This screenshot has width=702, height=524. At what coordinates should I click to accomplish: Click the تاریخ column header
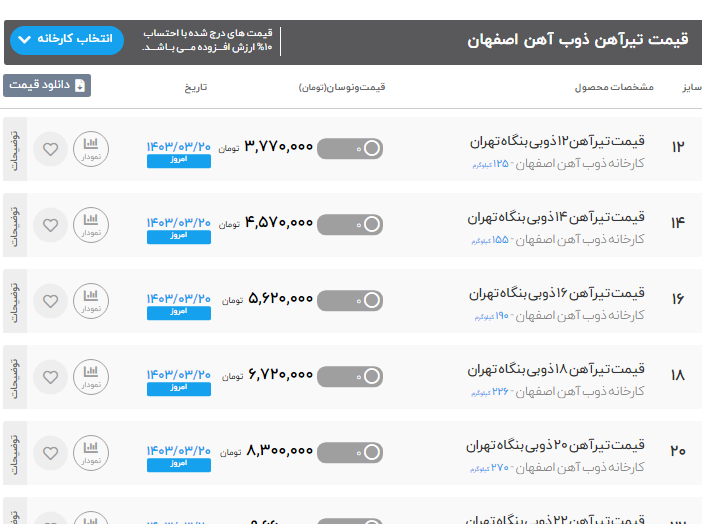[195, 87]
